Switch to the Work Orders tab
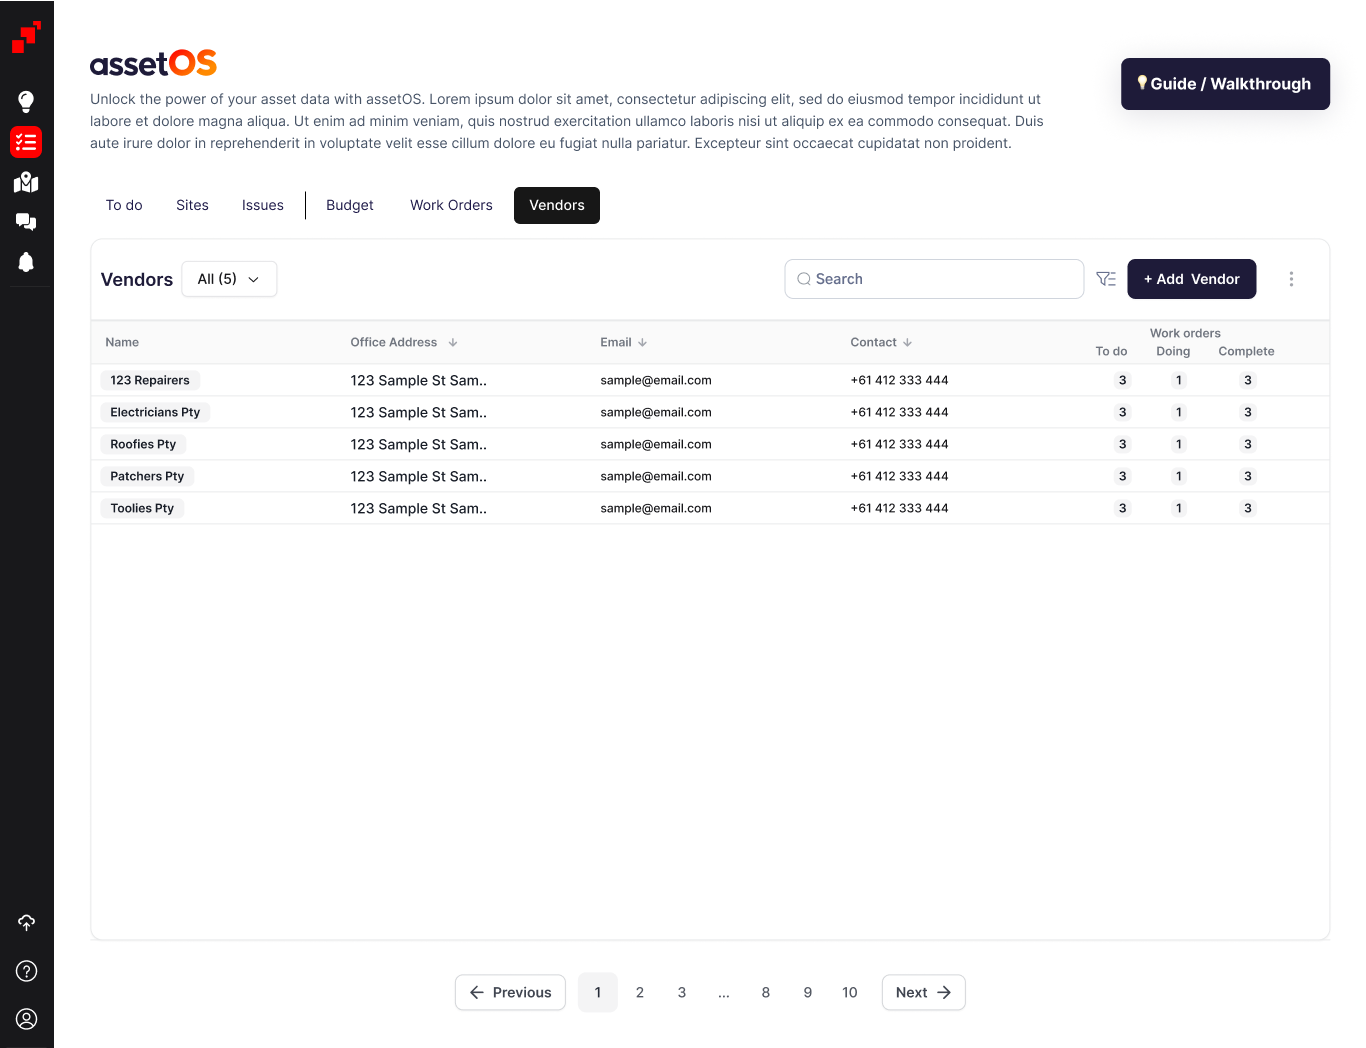1366x1048 pixels. click(451, 205)
